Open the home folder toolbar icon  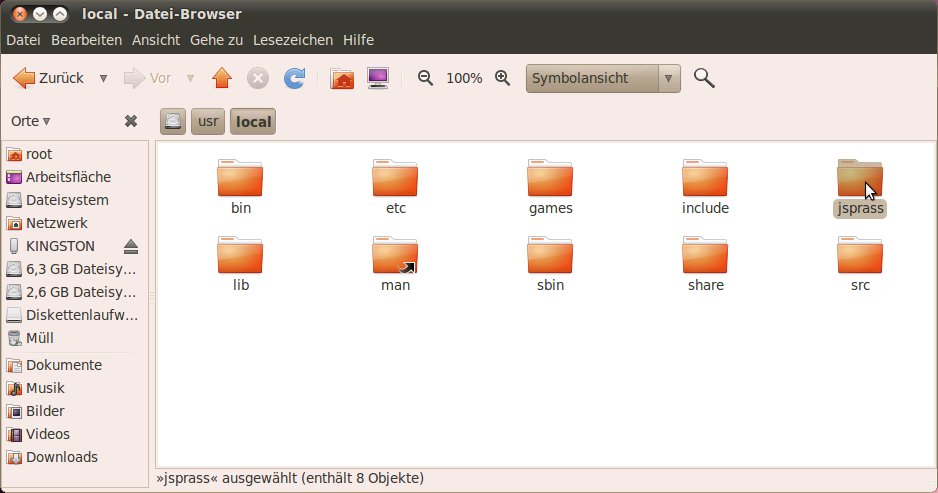pyautogui.click(x=342, y=78)
